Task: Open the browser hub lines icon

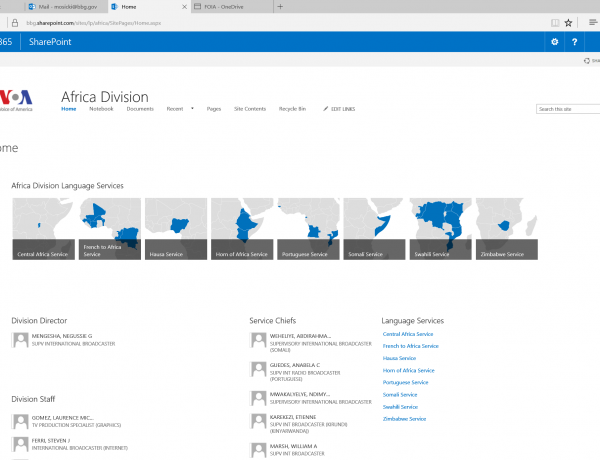Action: pyautogui.click(x=593, y=23)
